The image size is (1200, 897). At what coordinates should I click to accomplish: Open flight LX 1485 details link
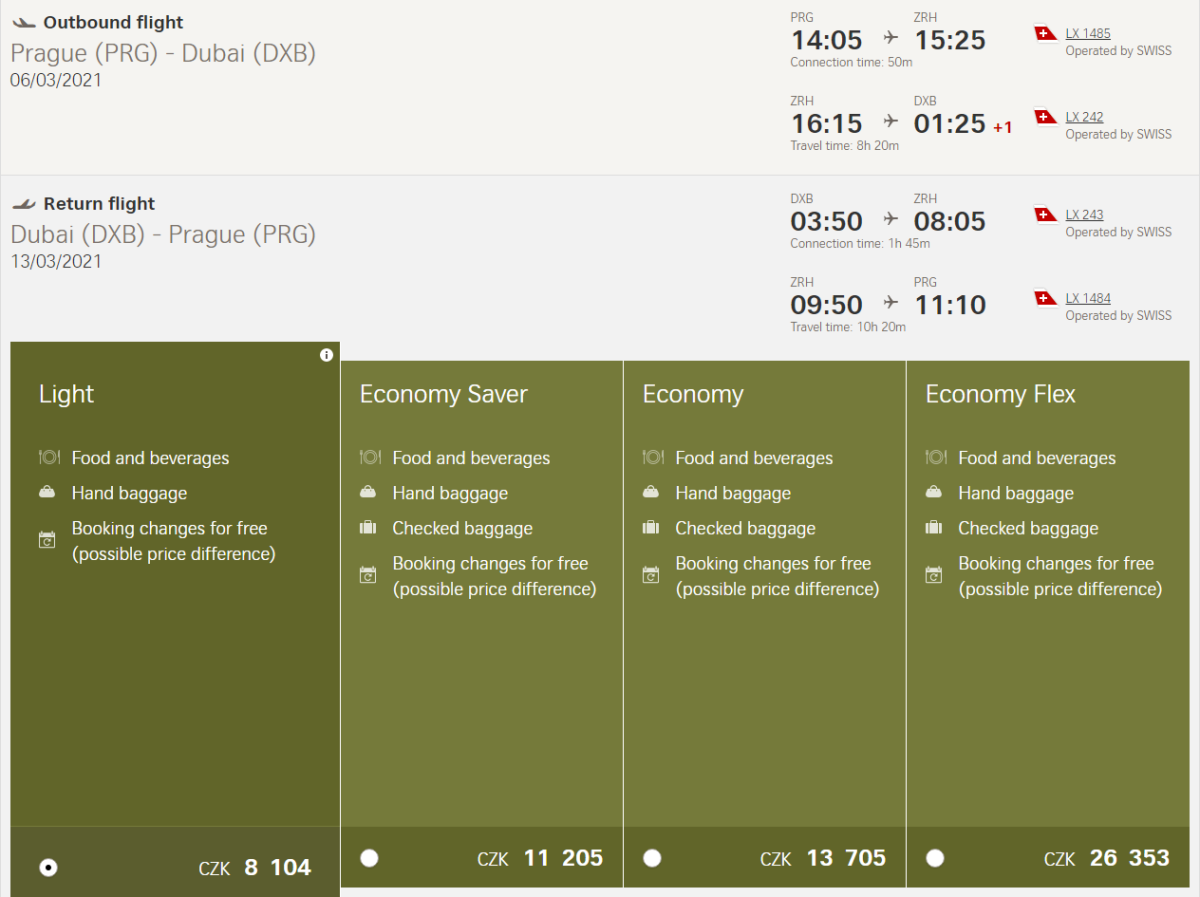coord(1087,33)
